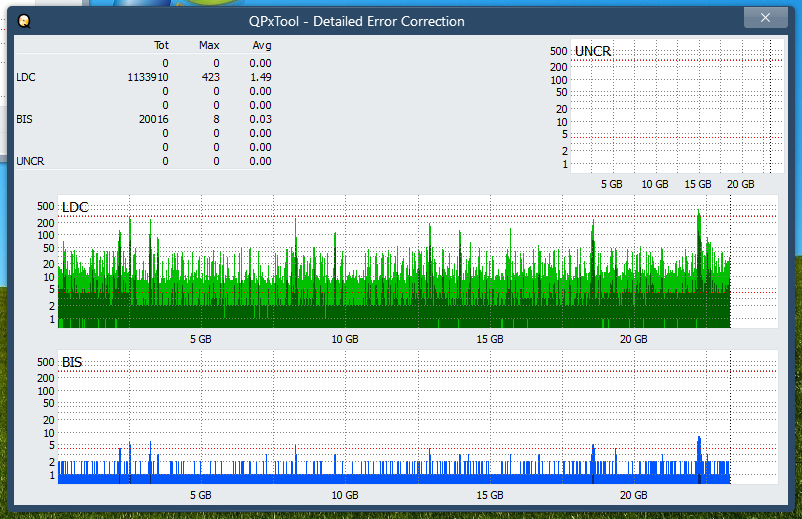The height and width of the screenshot is (519, 802).
Task: Click the UNCR graph title
Action: [593, 51]
